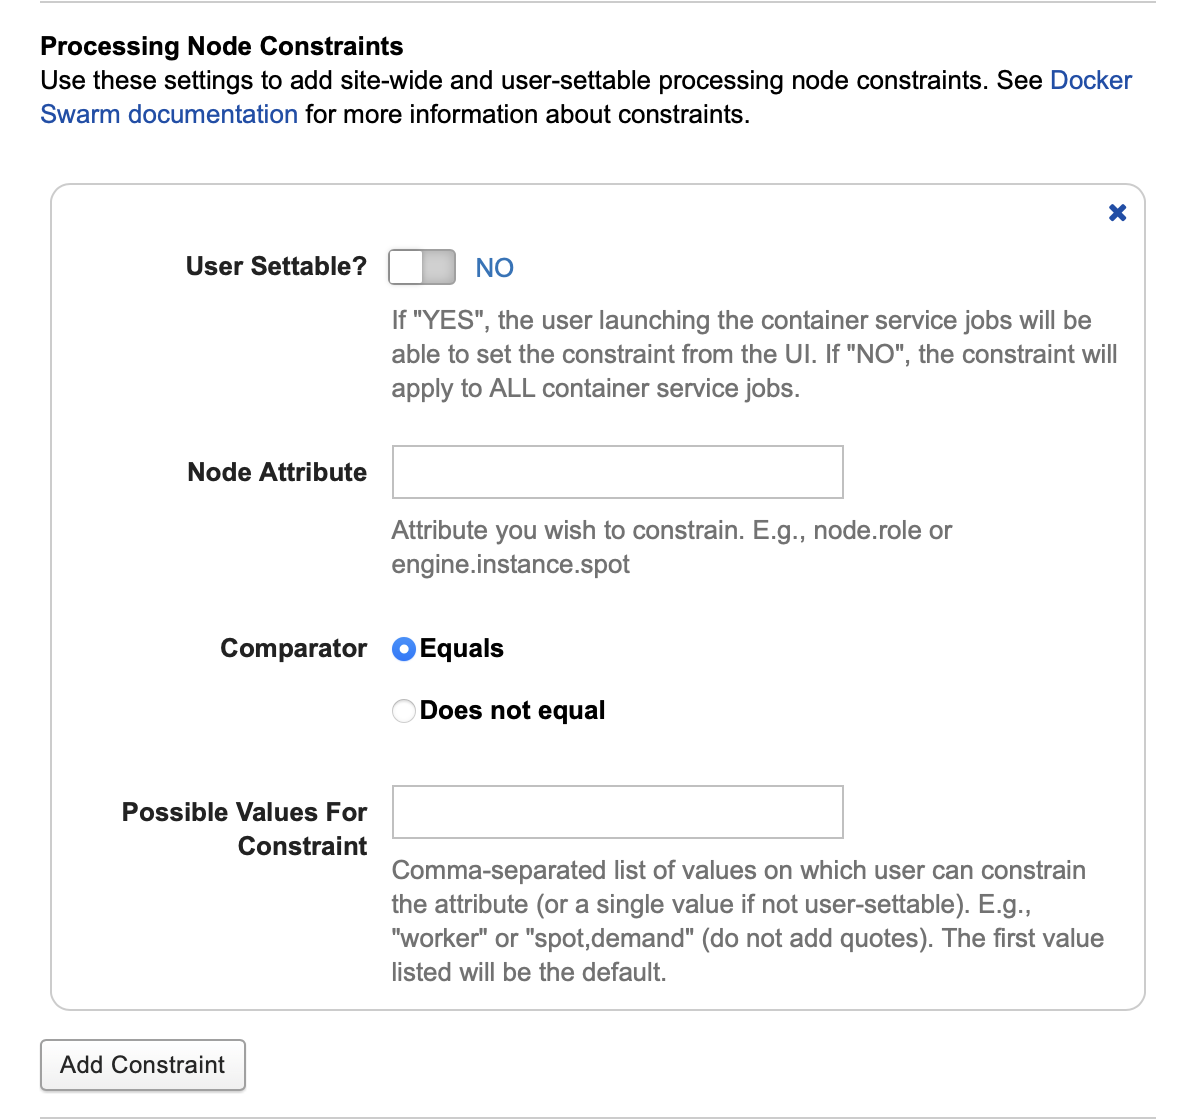The height and width of the screenshot is (1120, 1196).
Task: Click the Processing Node Constraints heading
Action: click(x=222, y=46)
